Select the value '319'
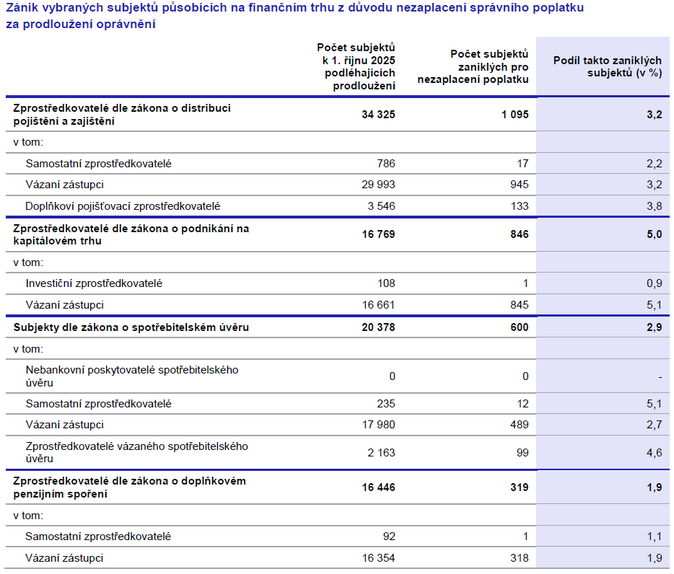The height and width of the screenshot is (574, 674). tap(519, 487)
